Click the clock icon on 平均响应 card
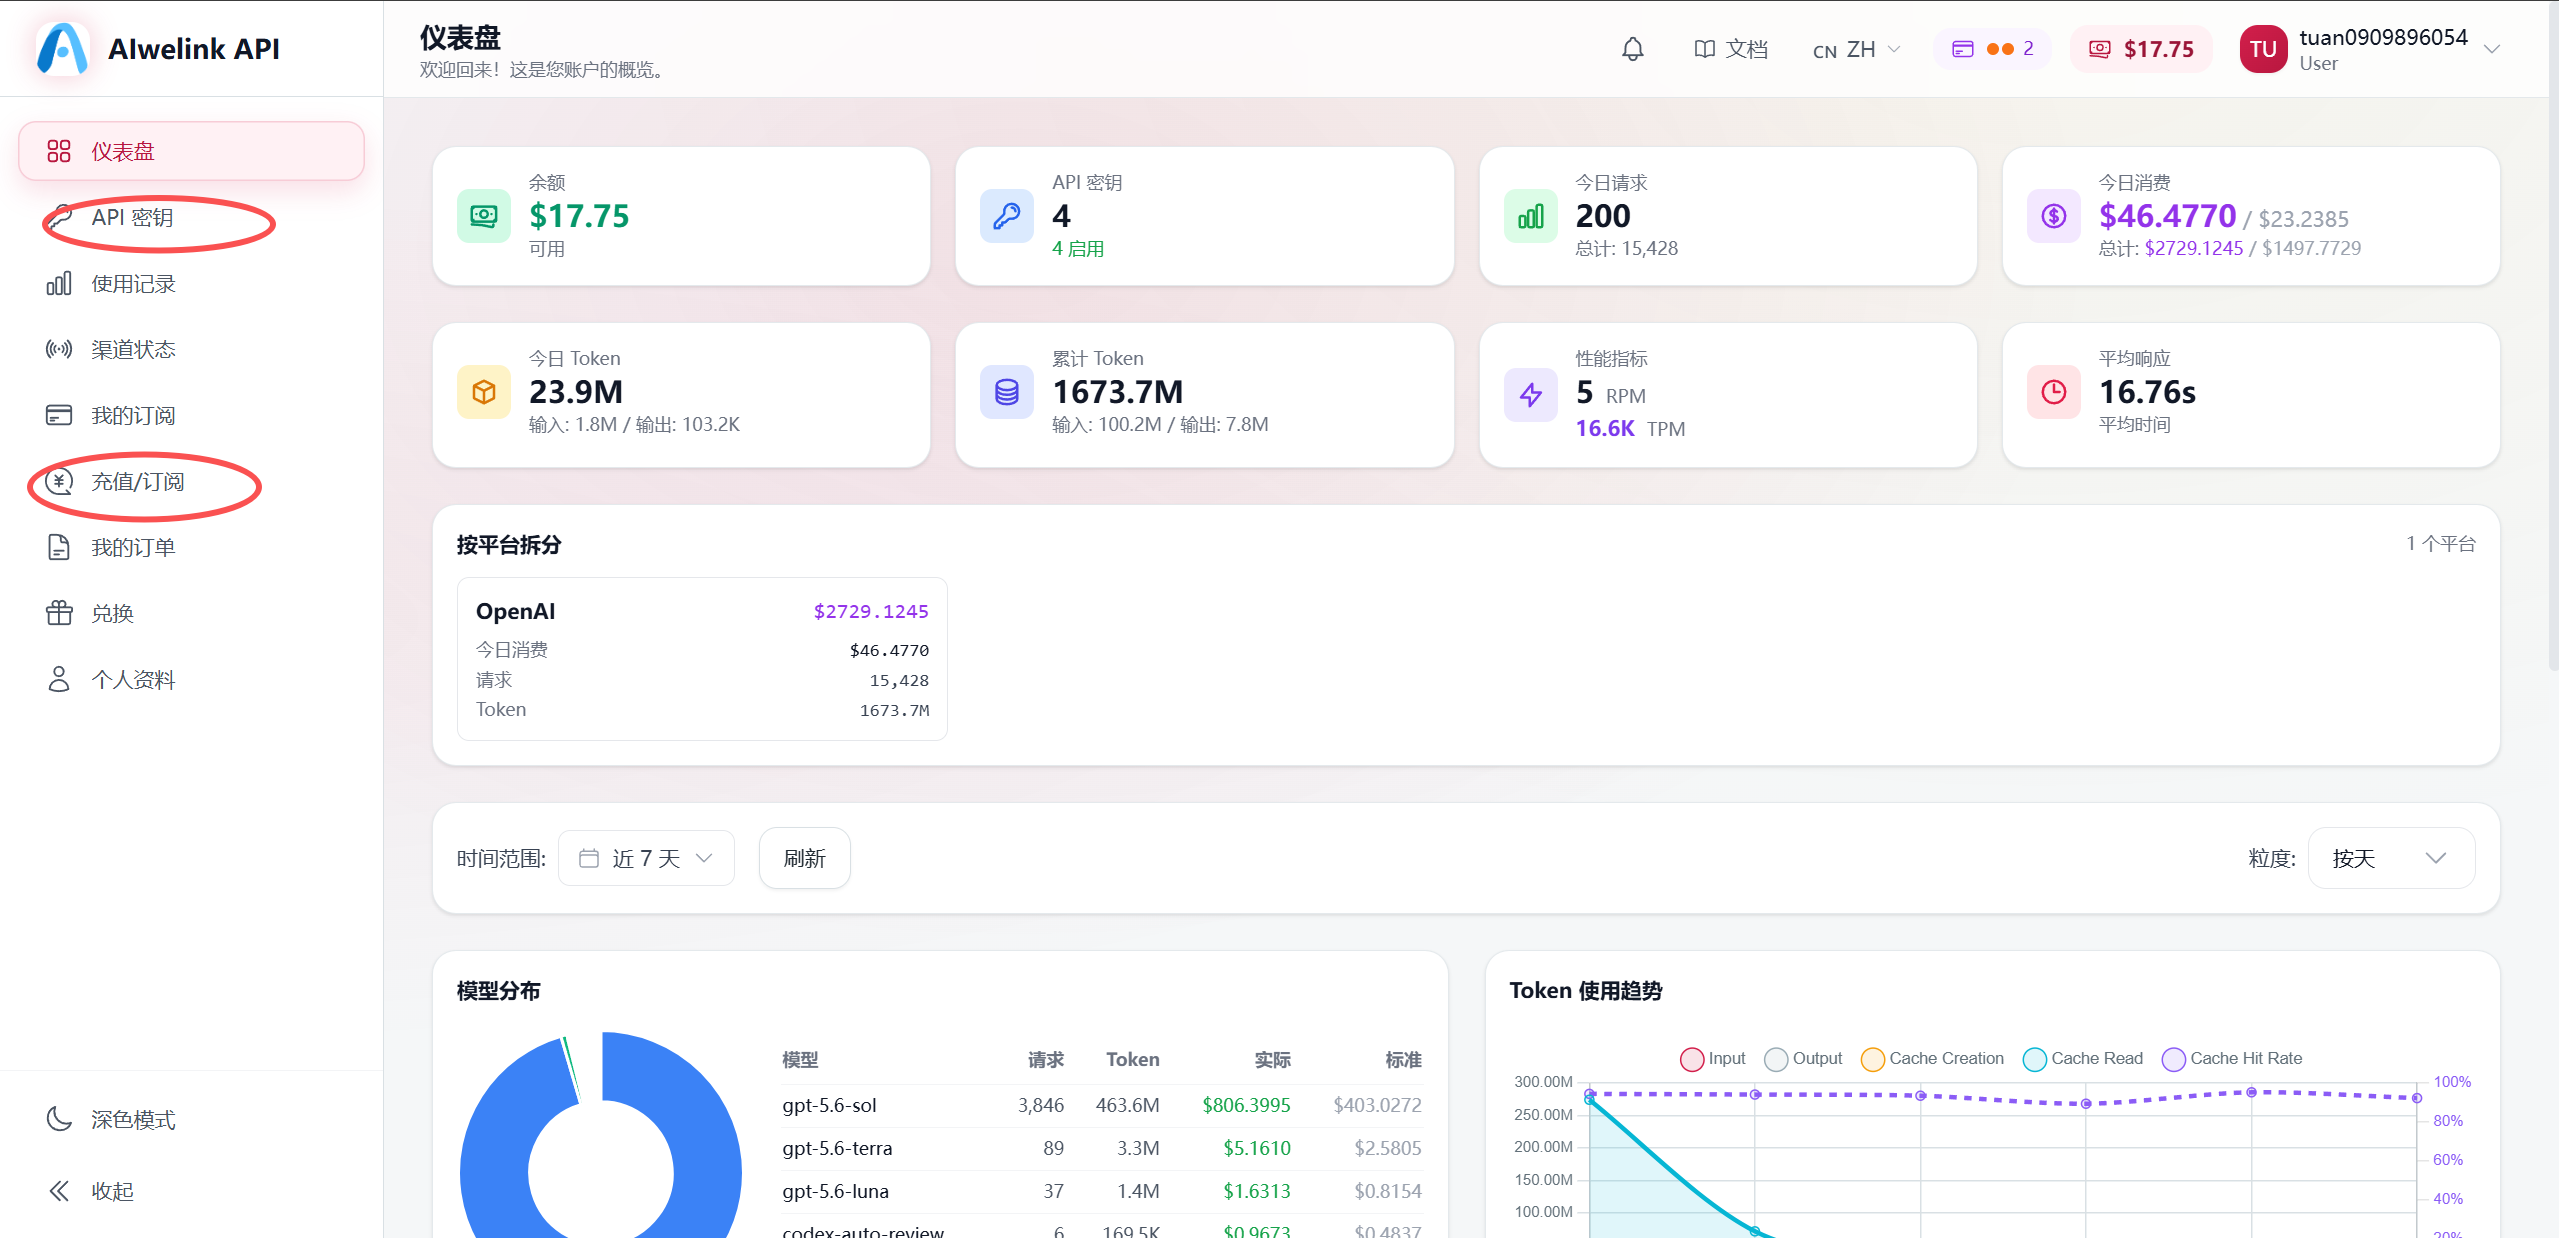The width and height of the screenshot is (2559, 1238). [2054, 392]
